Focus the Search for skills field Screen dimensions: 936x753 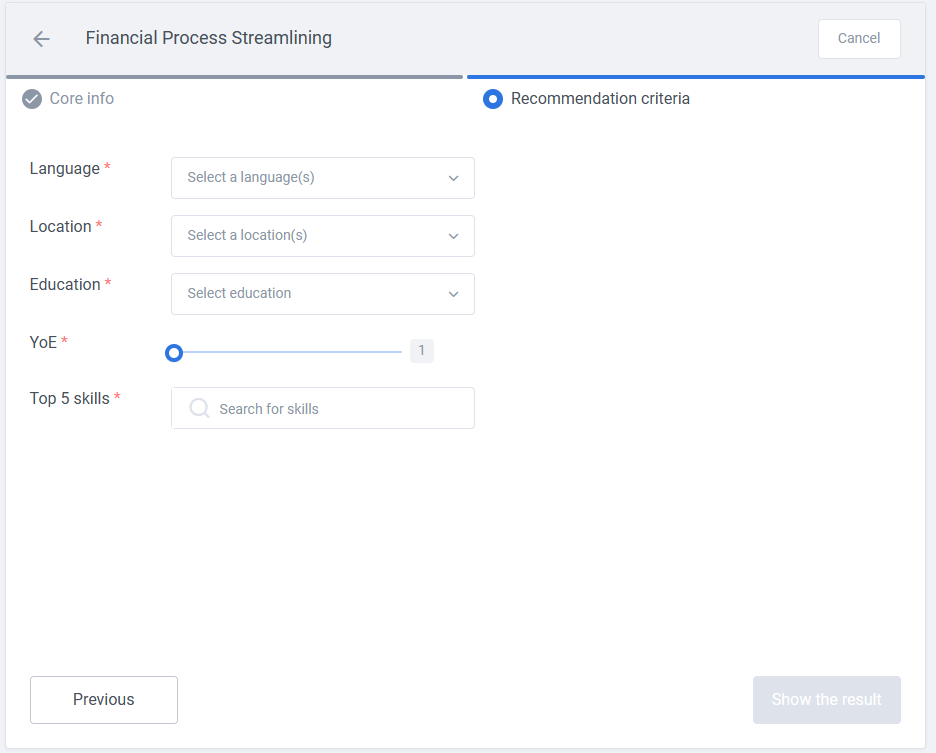click(322, 408)
